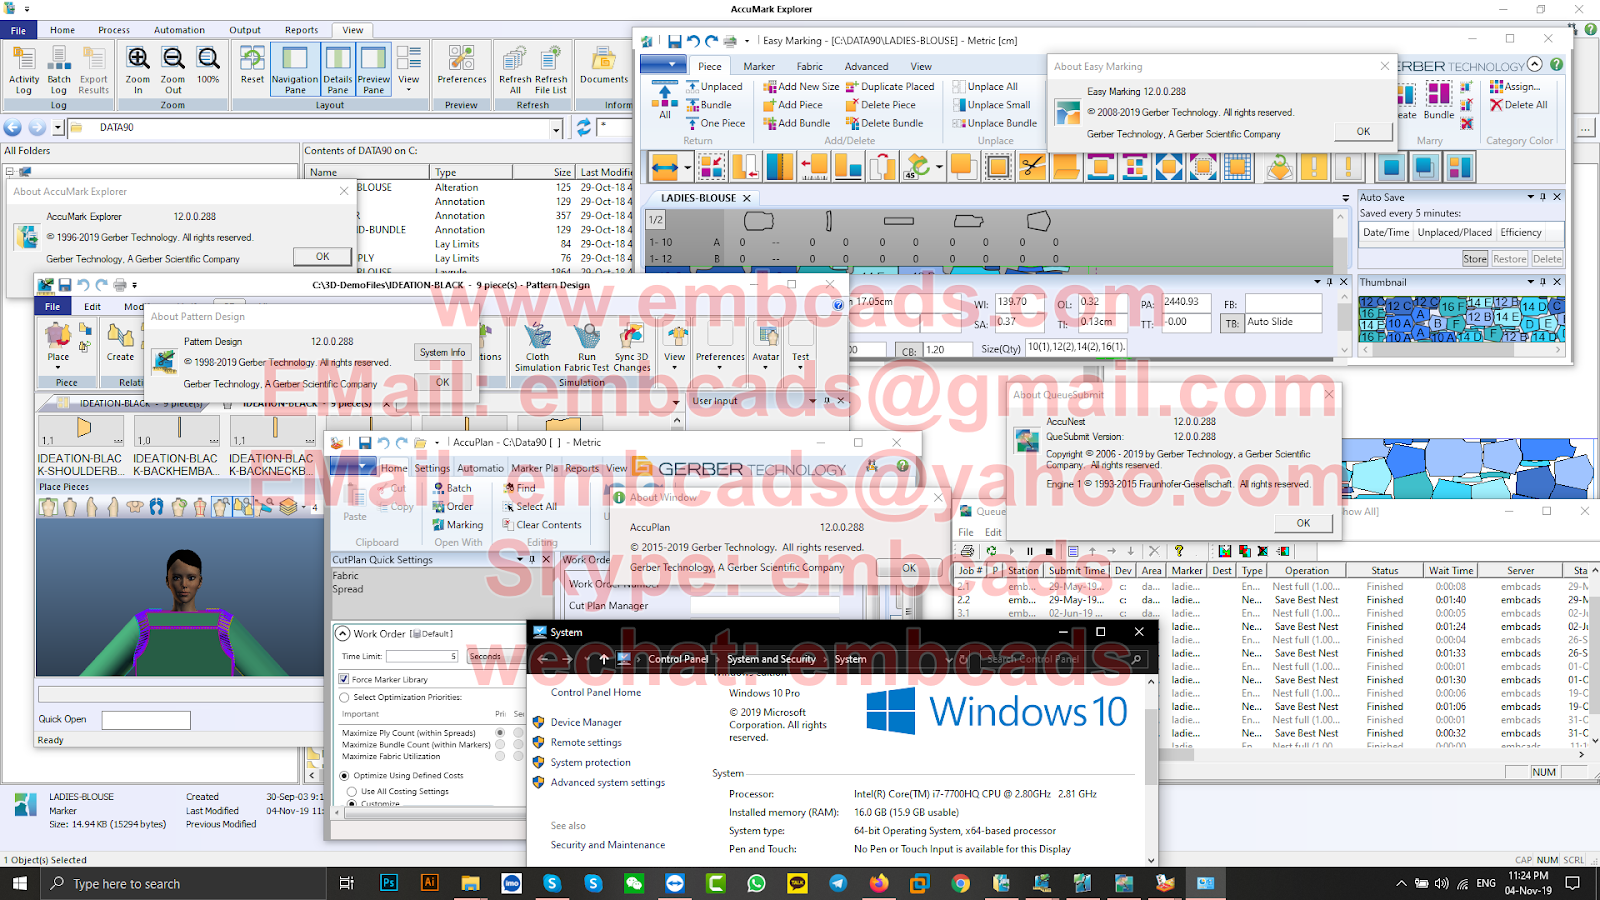Click OK in About QueueSubmit dialog
1600x900 pixels.
pyautogui.click(x=1303, y=523)
